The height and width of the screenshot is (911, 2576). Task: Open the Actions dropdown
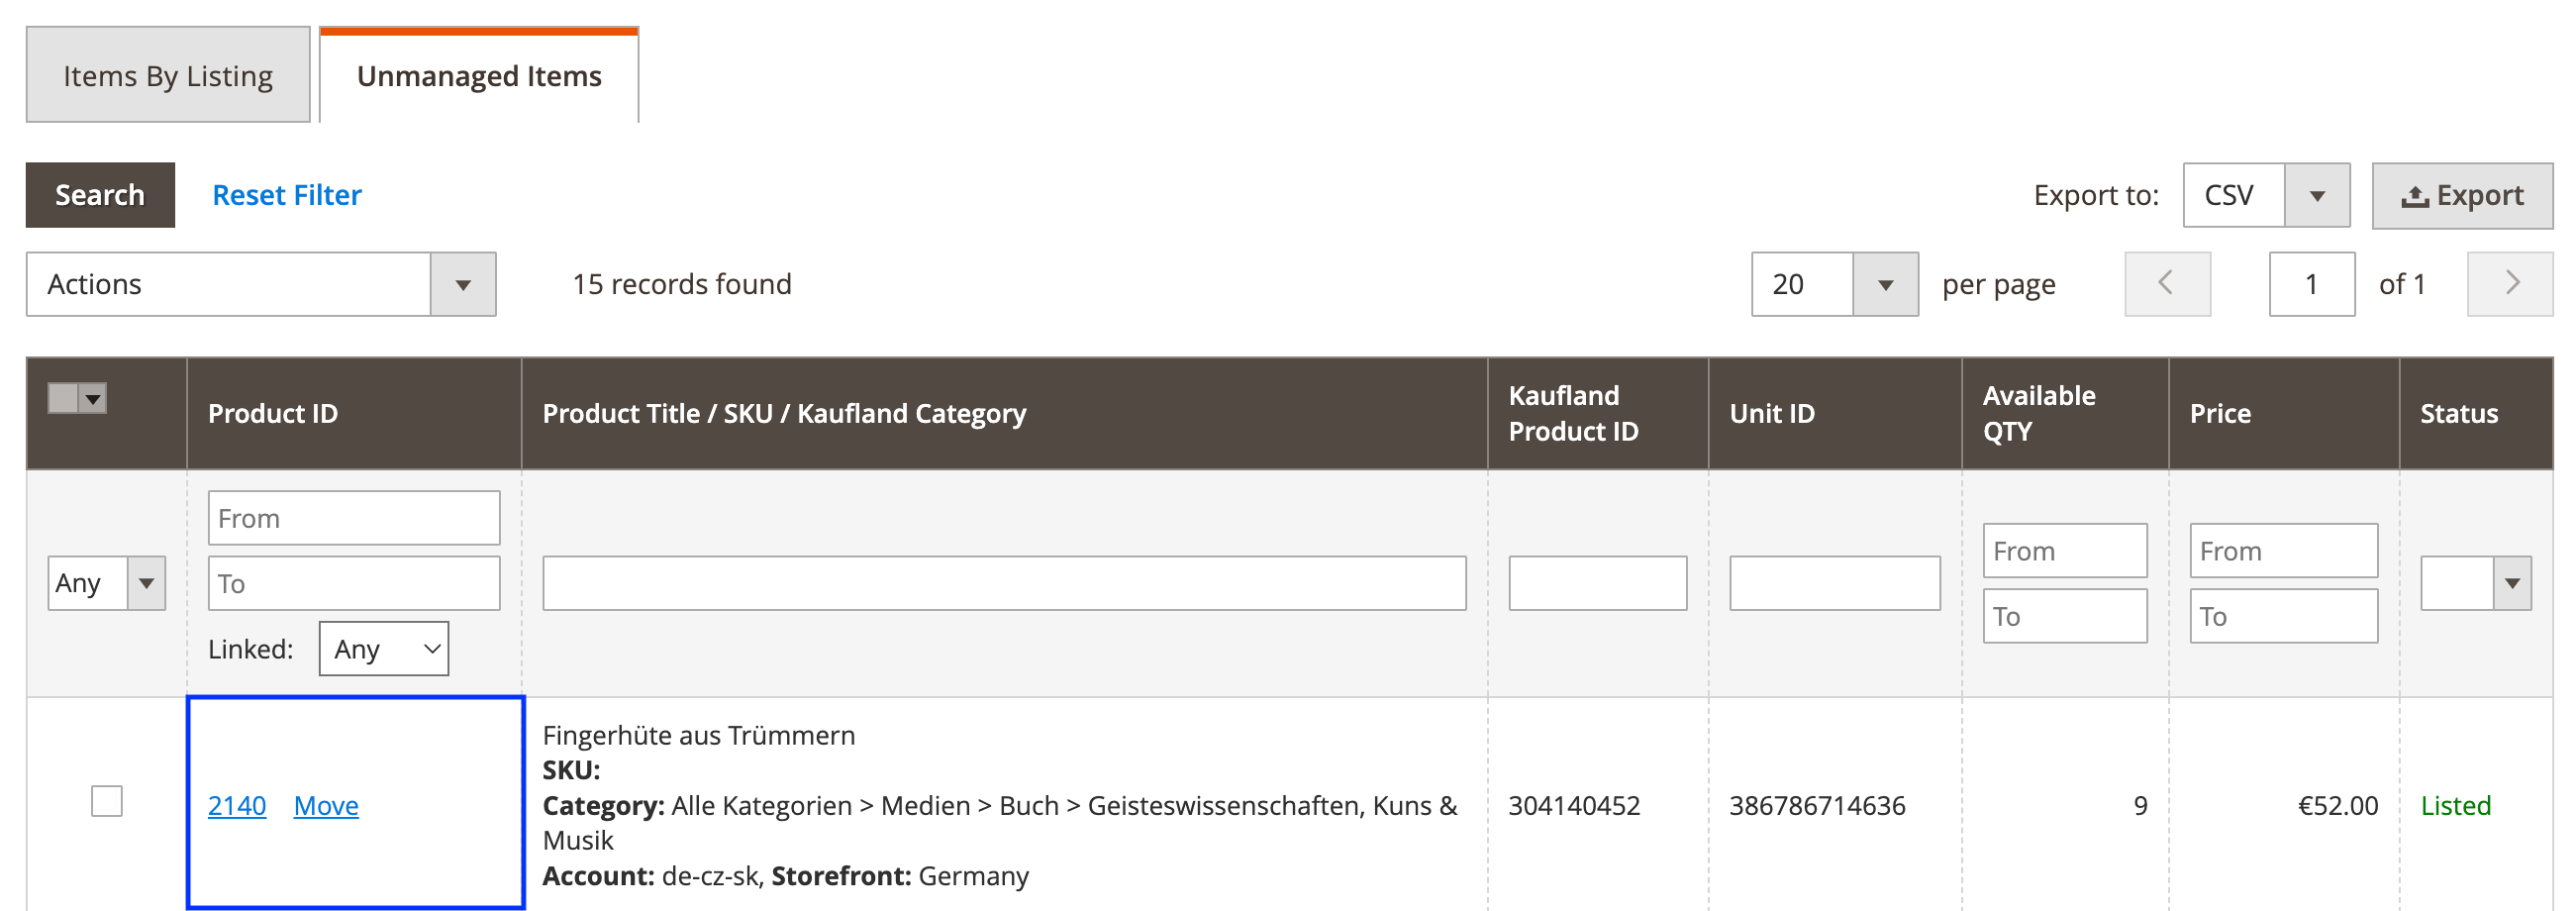tap(261, 284)
